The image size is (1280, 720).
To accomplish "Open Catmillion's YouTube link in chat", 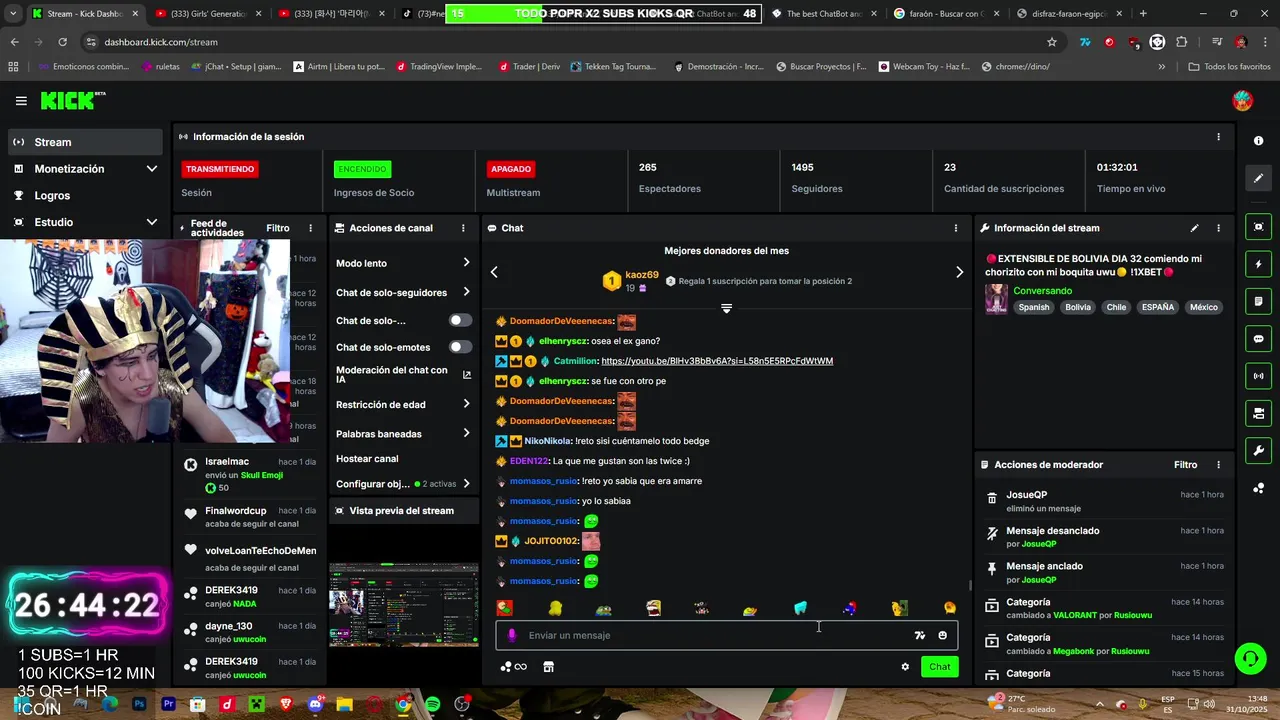I will (717, 361).
